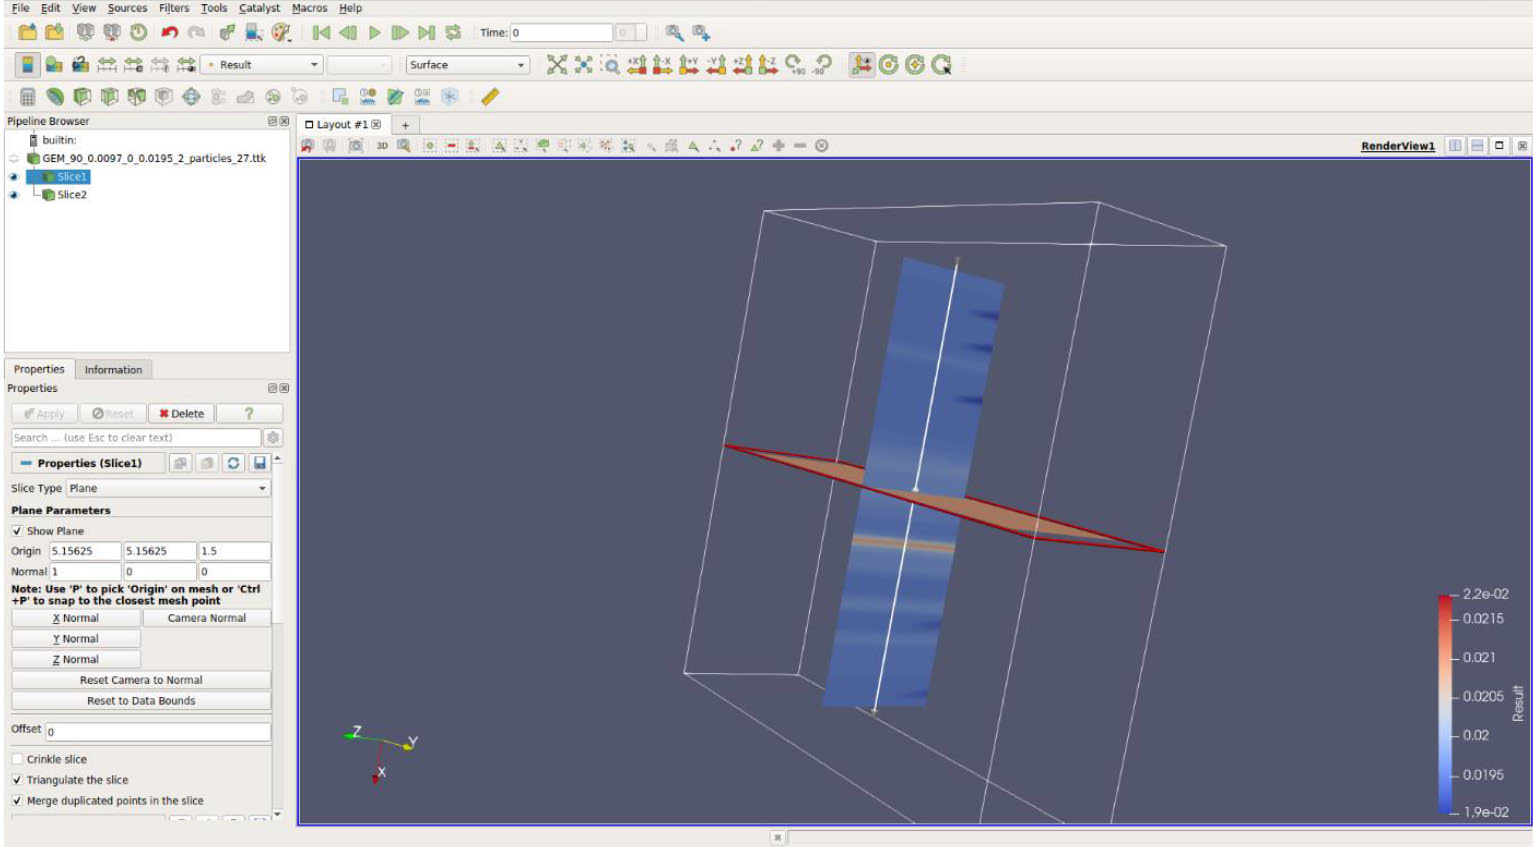Click the Edit Color Map icon
This screenshot has width=1533, height=847.
54,65
